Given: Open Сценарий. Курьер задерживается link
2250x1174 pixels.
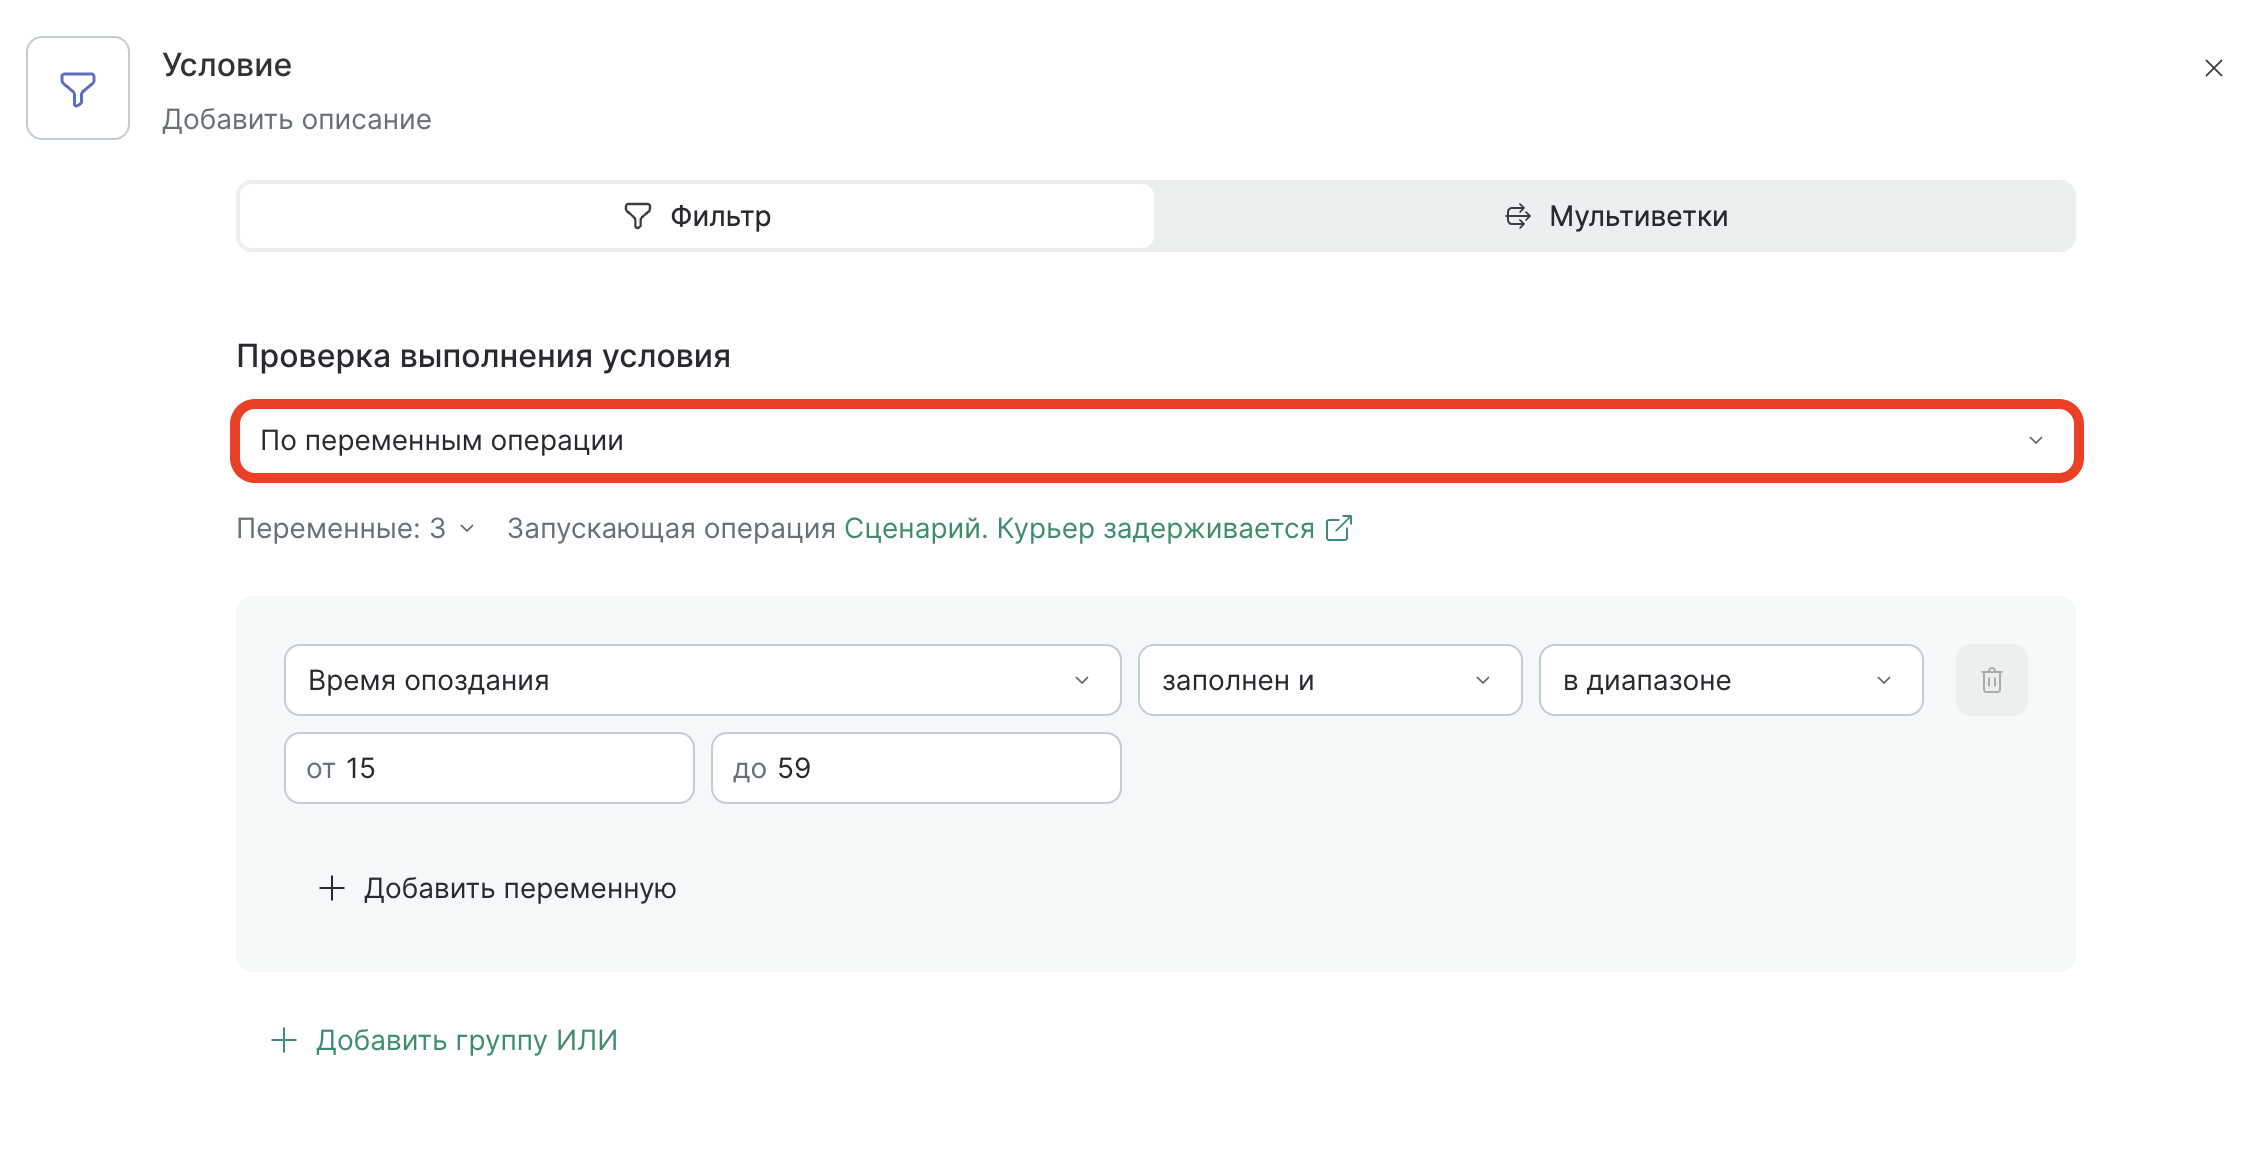Looking at the screenshot, I should click(x=1079, y=528).
